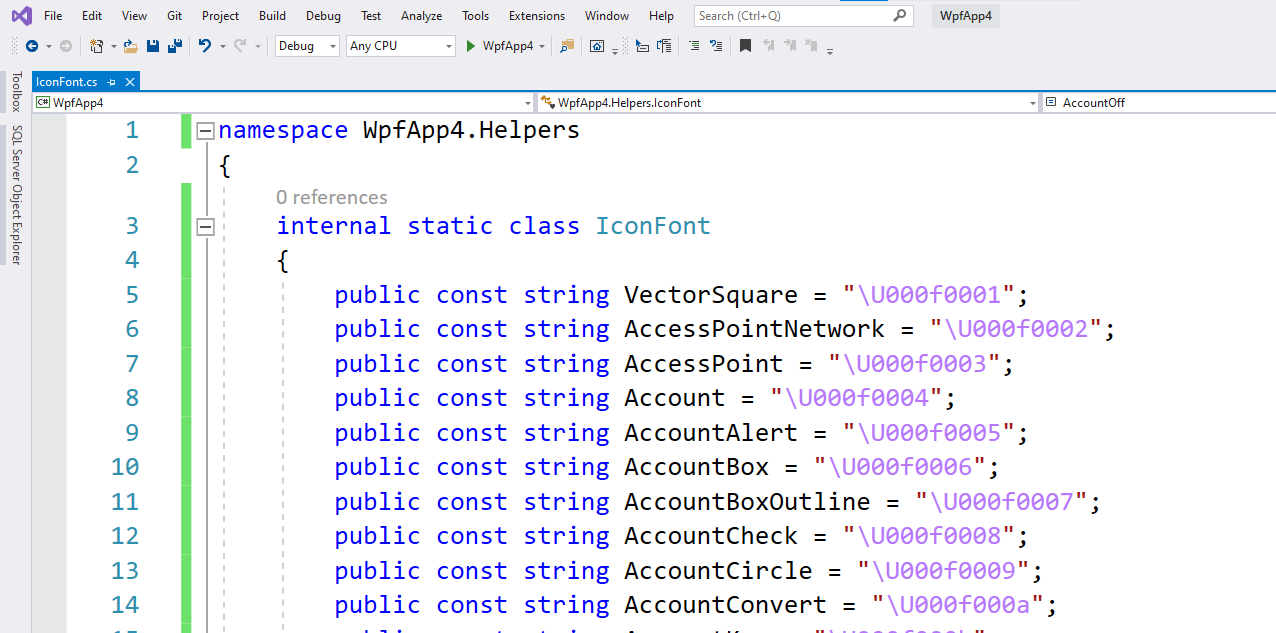Click the Clear Bookmarks icon
The height and width of the screenshot is (633, 1276).
(811, 46)
